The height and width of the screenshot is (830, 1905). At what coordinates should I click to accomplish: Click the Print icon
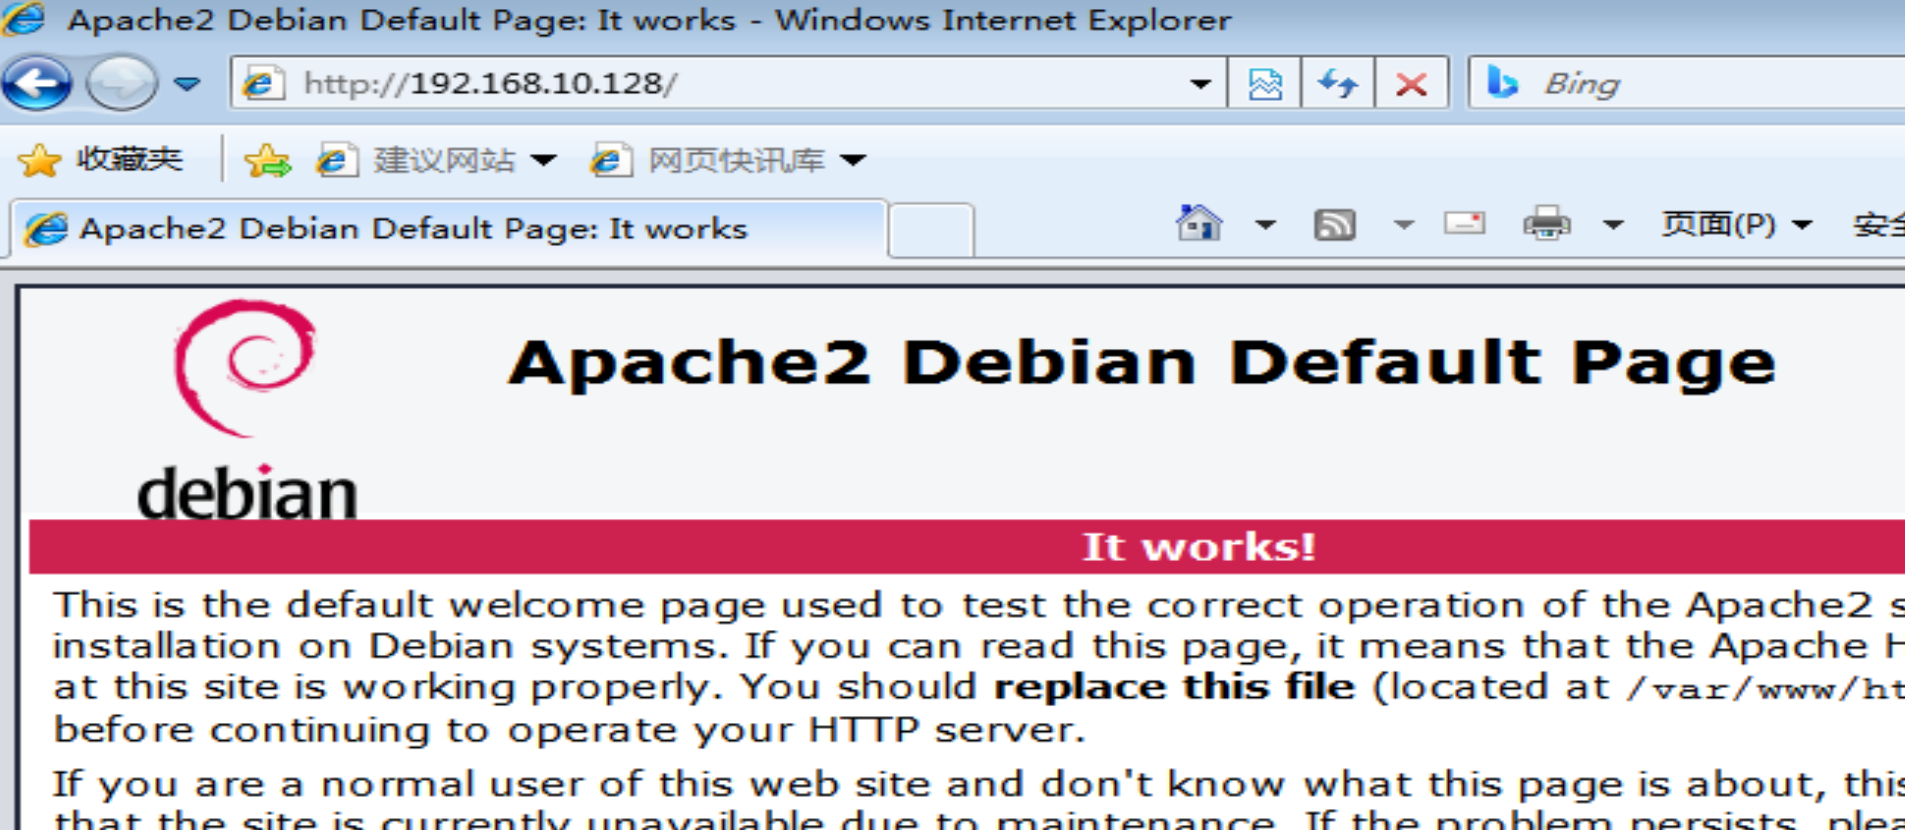coord(1547,223)
